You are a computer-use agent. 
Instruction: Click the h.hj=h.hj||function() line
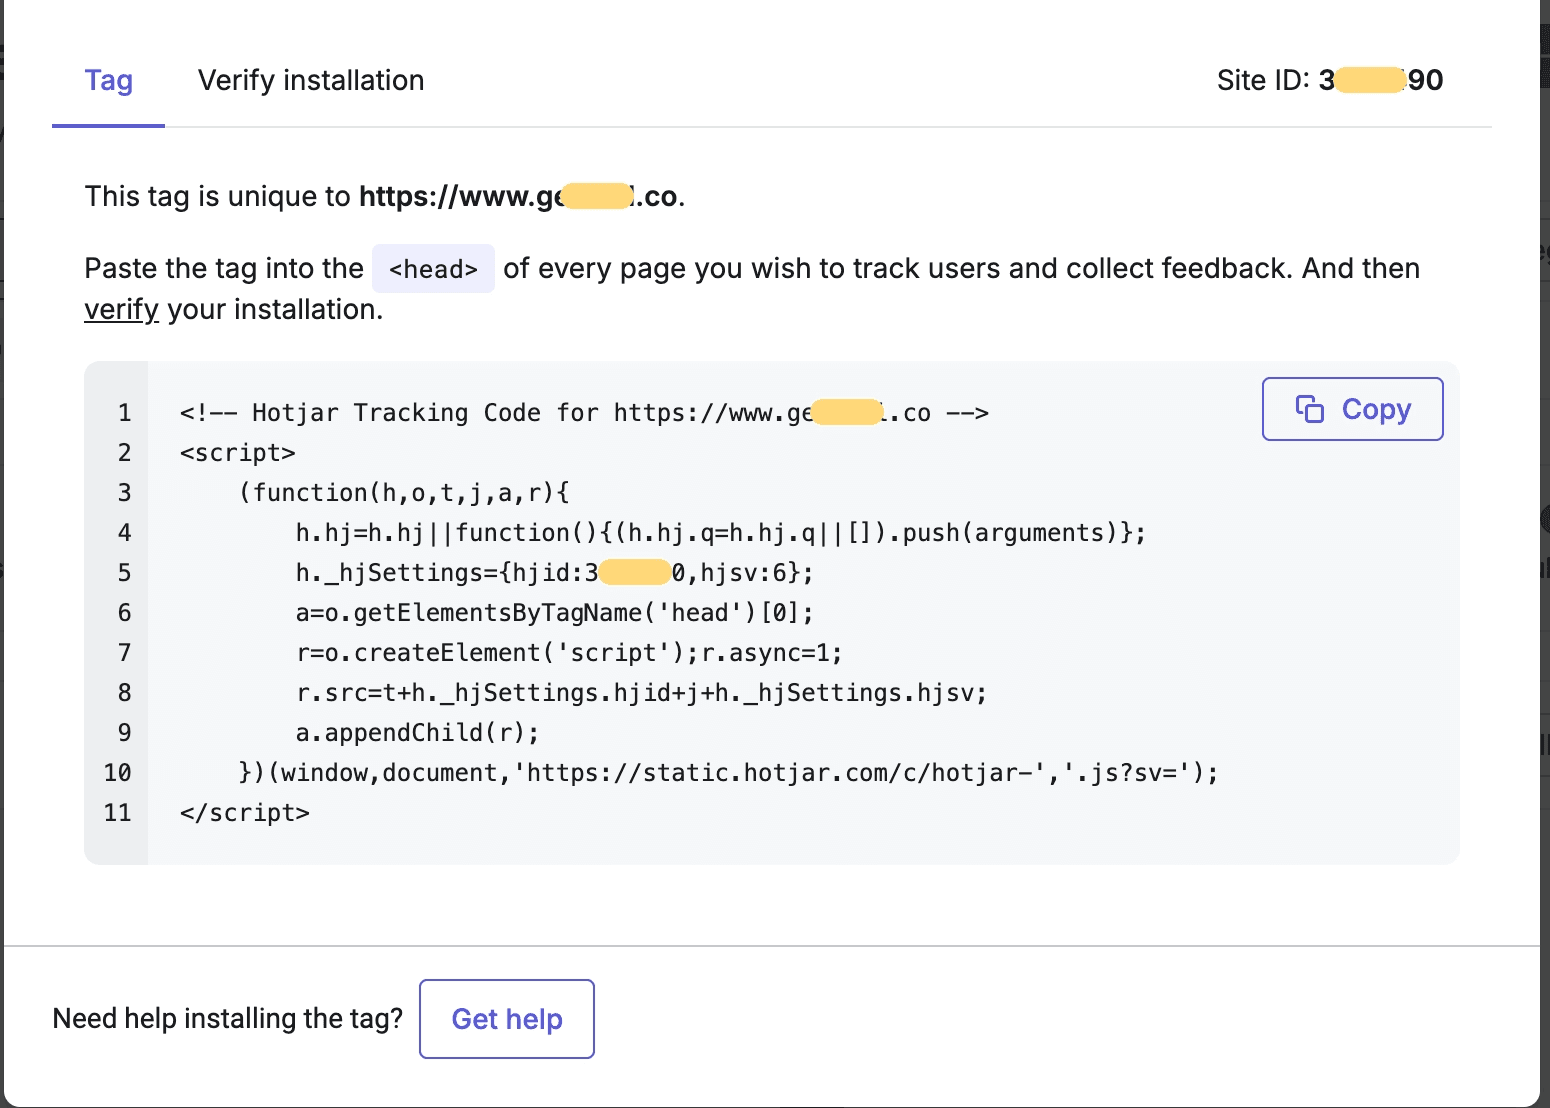721,533
